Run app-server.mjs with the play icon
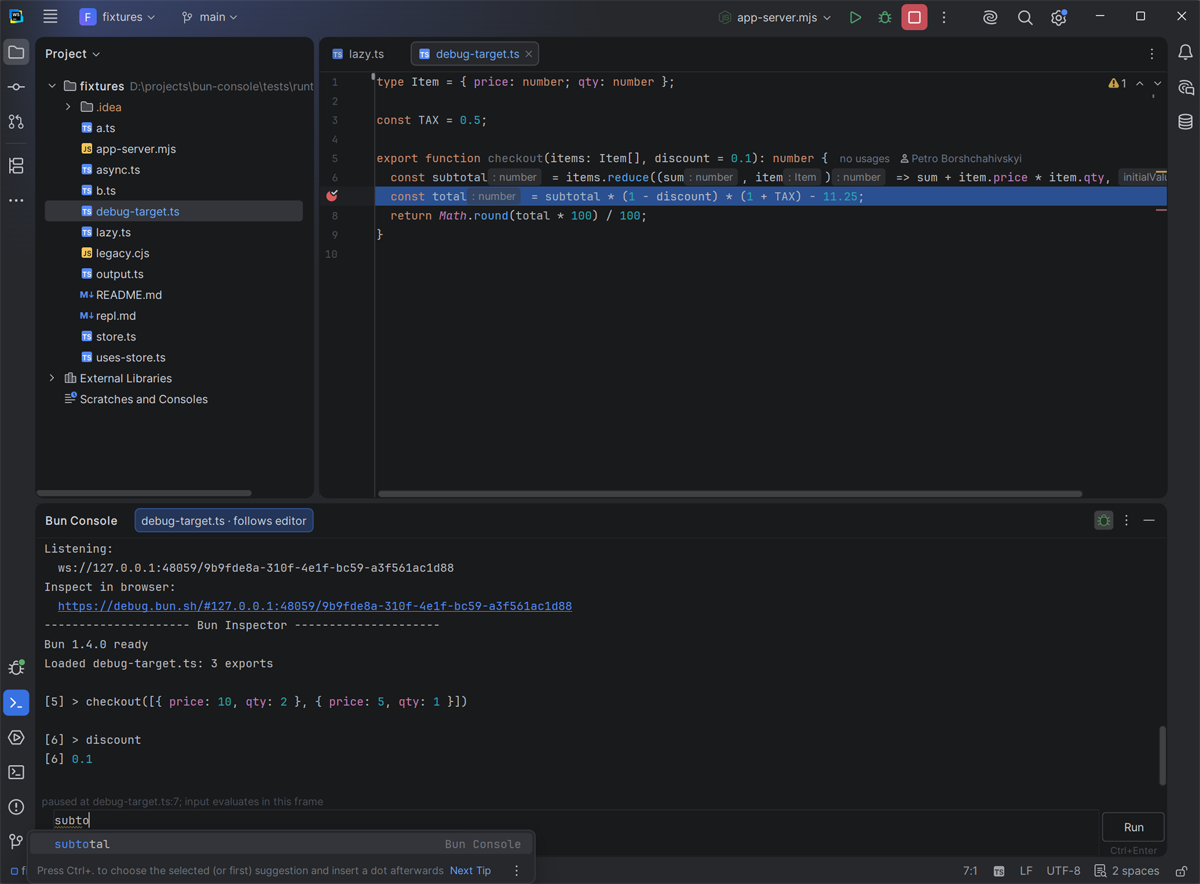The image size is (1200, 884). tap(855, 17)
